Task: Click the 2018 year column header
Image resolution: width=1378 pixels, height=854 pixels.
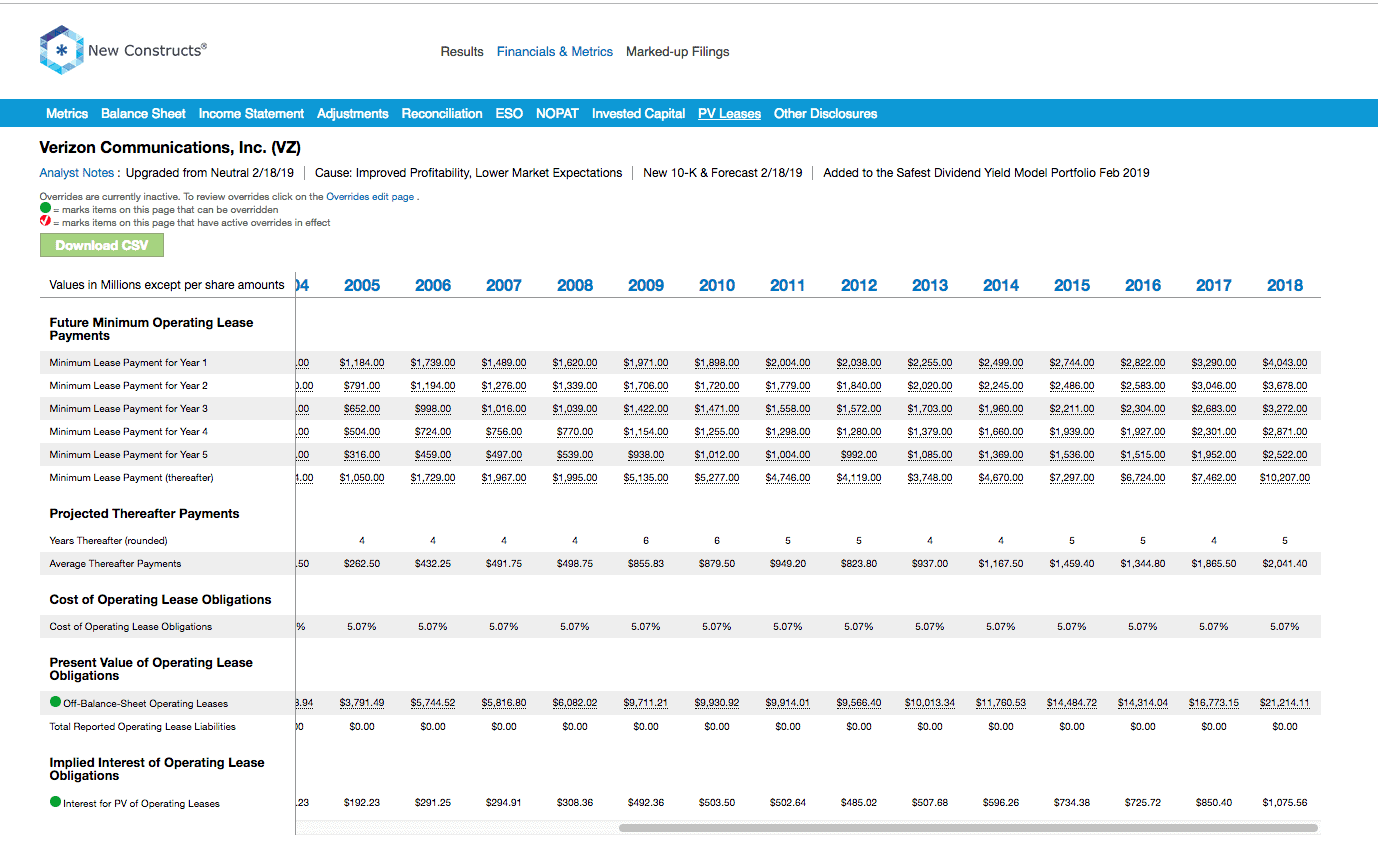Action: (1285, 285)
